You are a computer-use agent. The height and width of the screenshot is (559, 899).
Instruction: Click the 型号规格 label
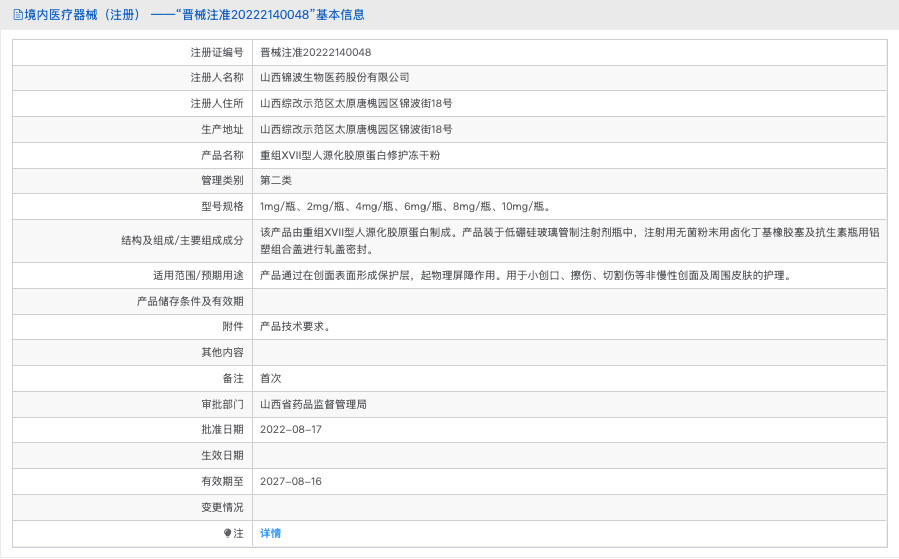tap(222, 206)
